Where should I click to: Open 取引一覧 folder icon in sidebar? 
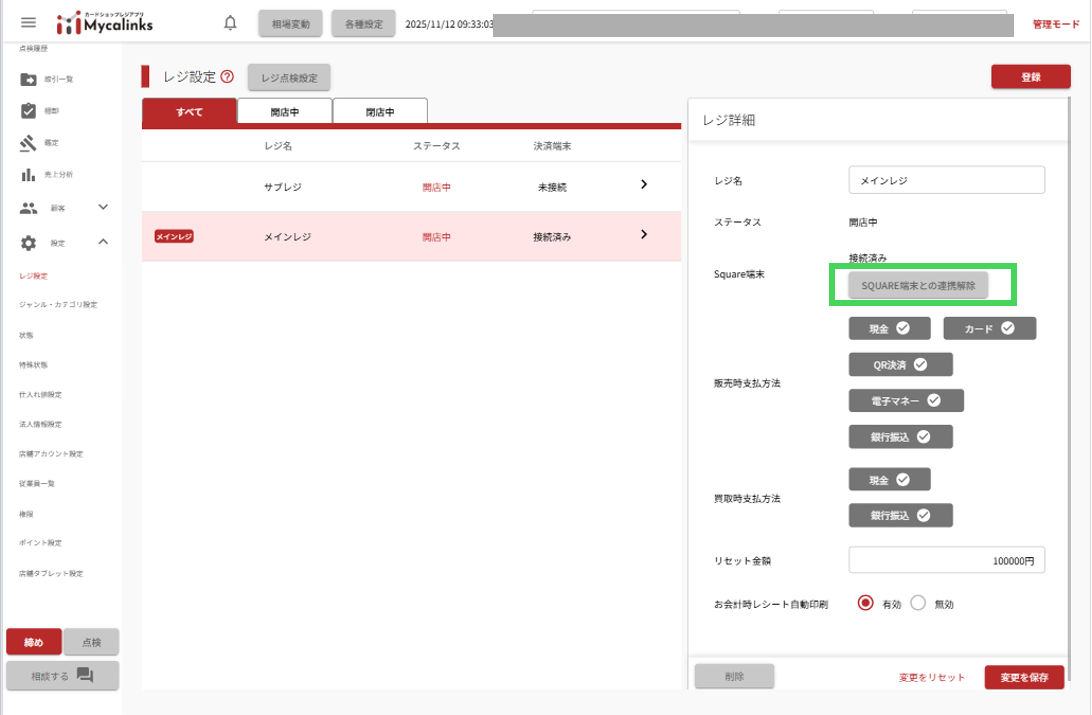pyautogui.click(x=28, y=80)
